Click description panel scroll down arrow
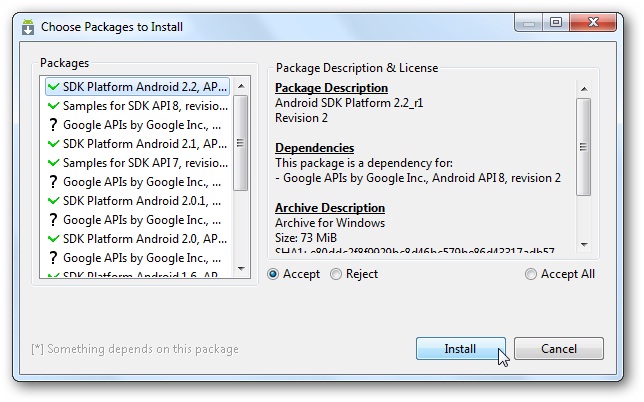 (x=584, y=244)
